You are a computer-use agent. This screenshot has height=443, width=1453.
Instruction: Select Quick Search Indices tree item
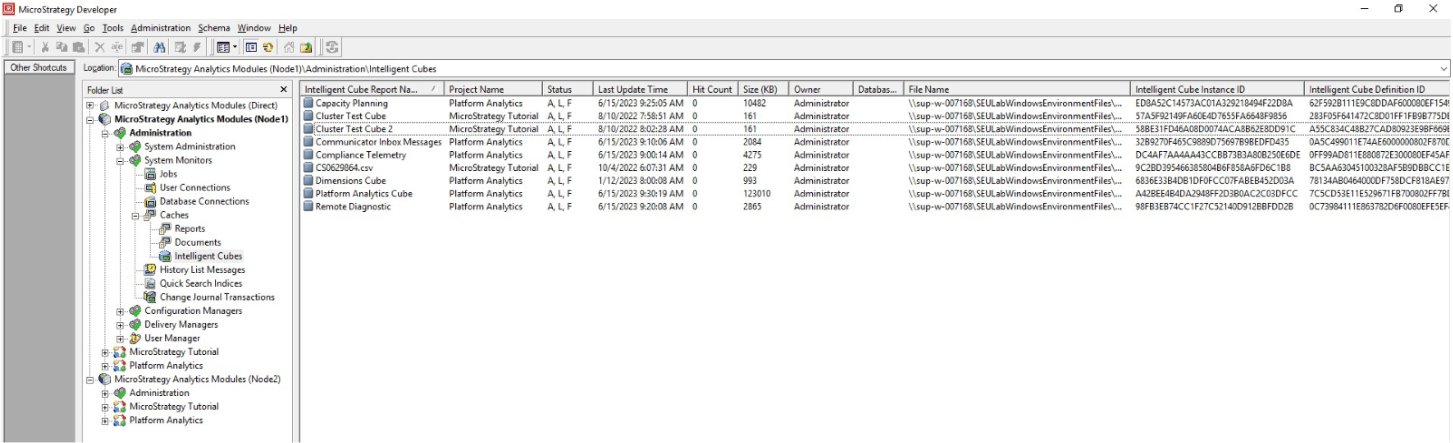pos(200,283)
